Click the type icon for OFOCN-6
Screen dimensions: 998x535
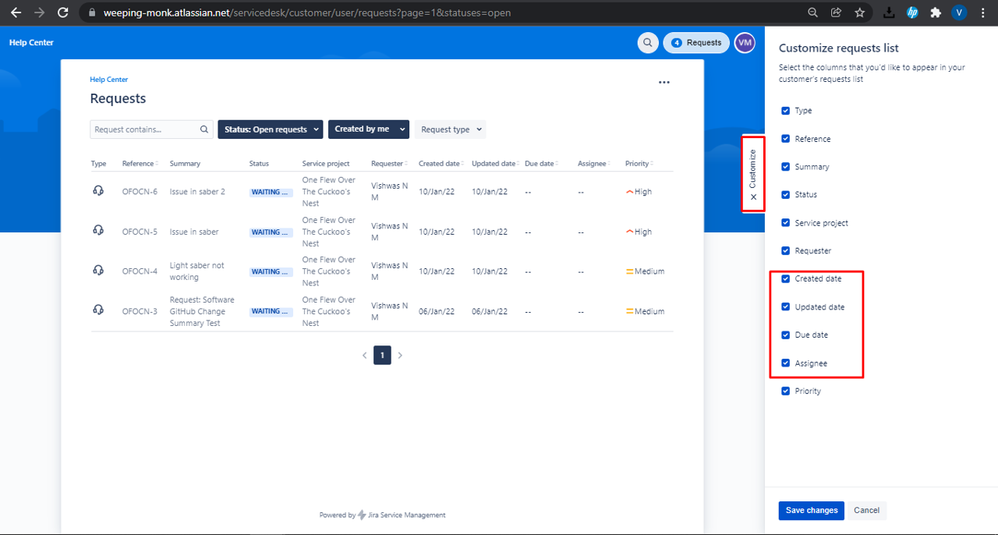(98, 191)
